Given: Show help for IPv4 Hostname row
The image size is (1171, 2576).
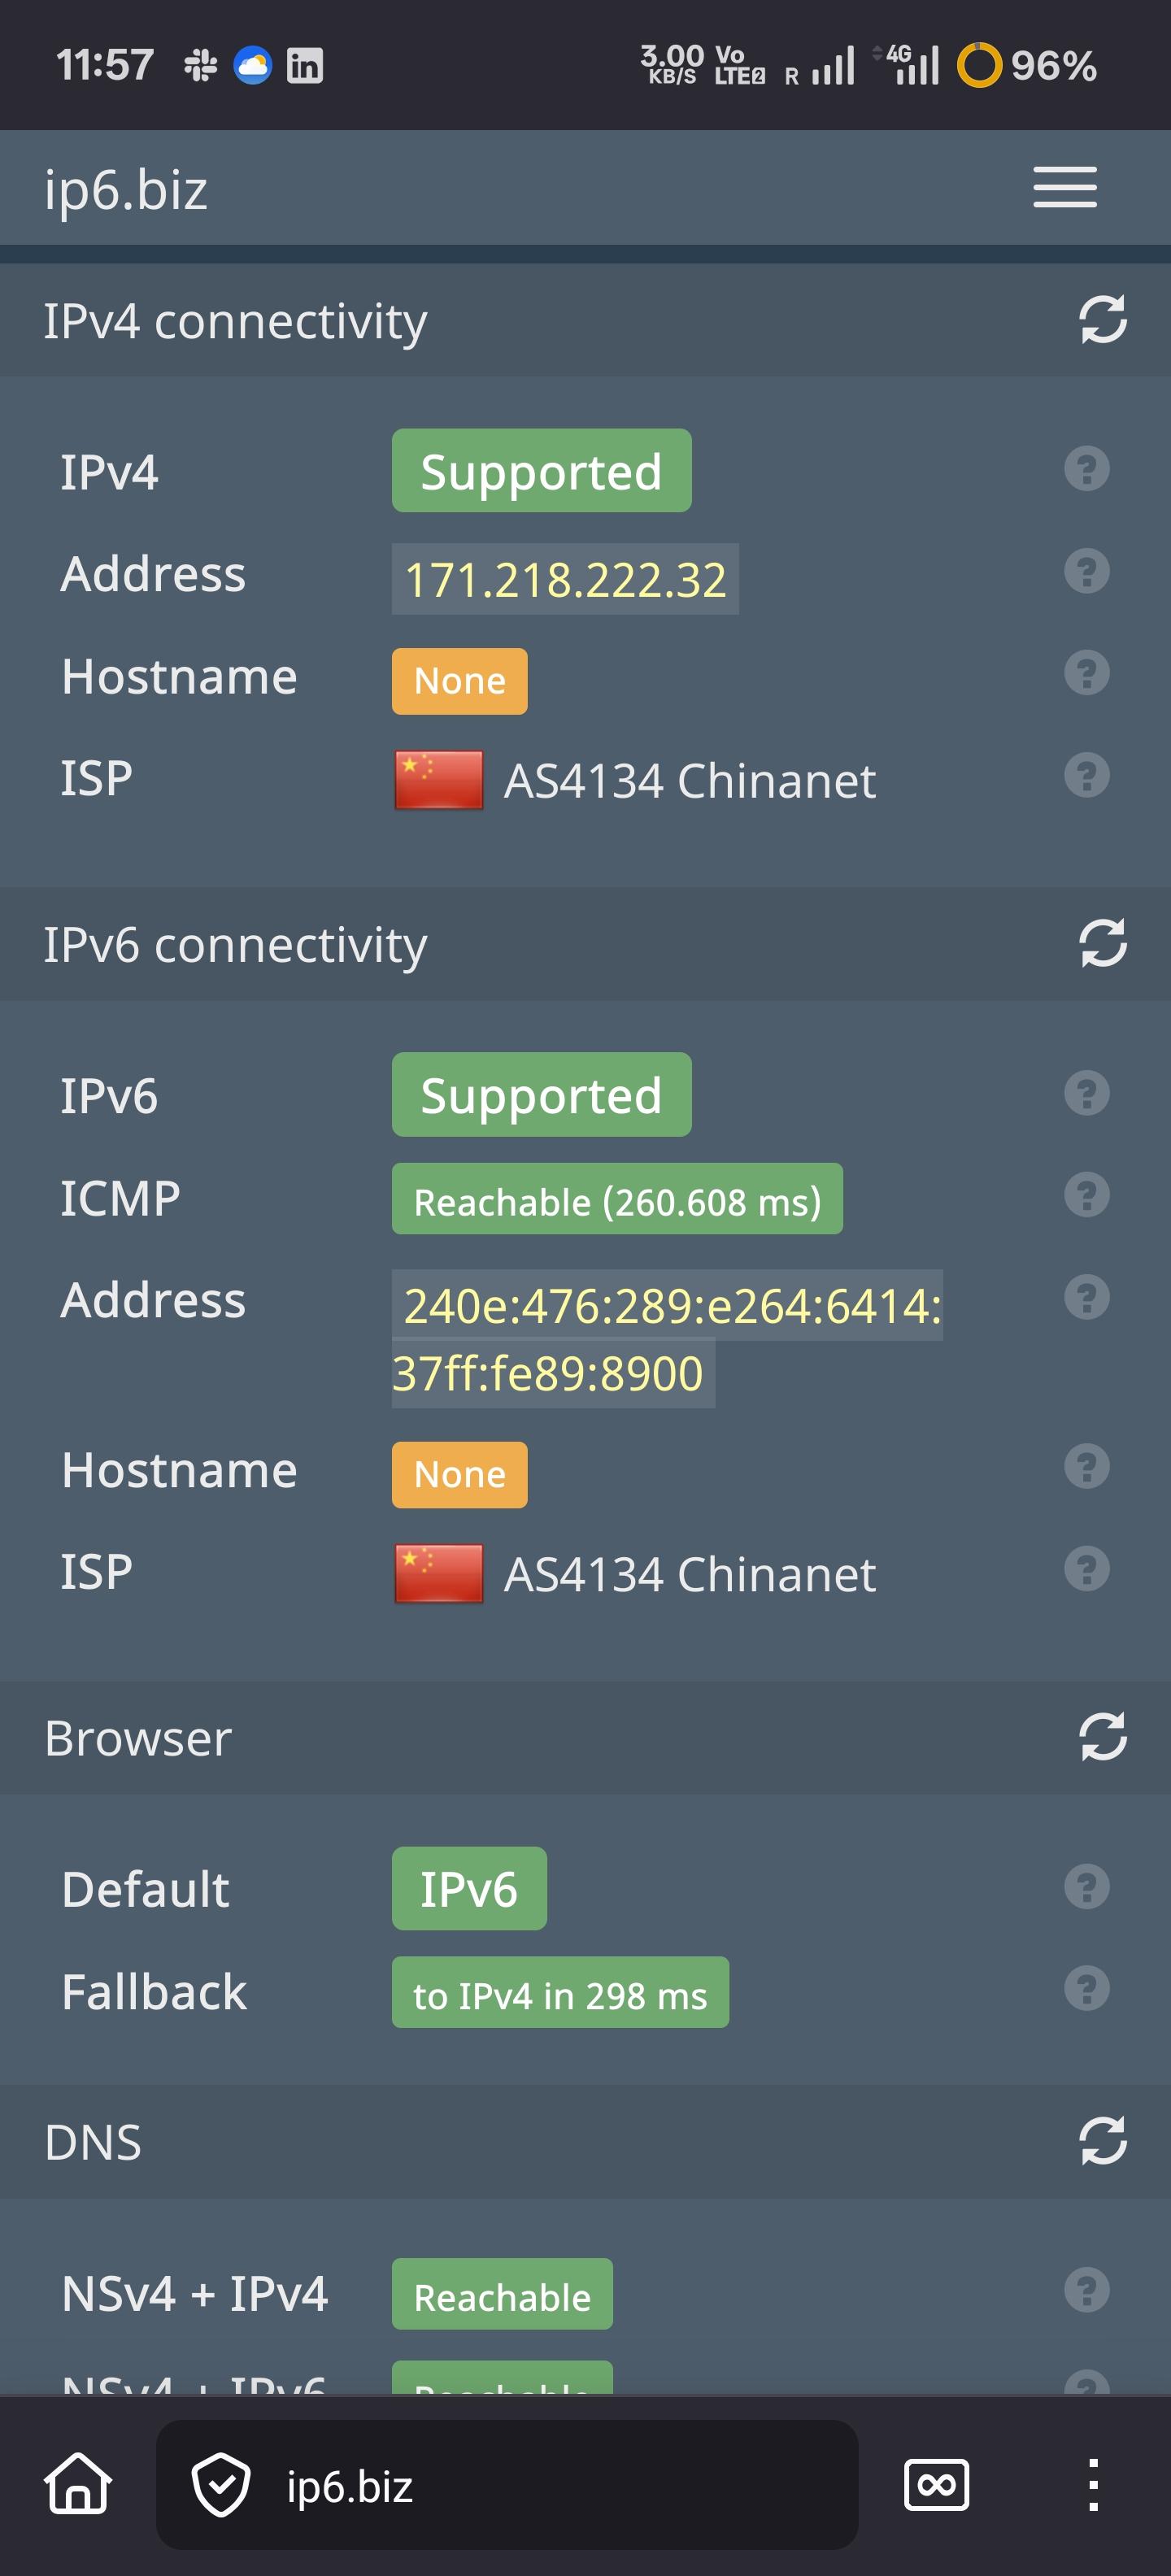Looking at the screenshot, I should tap(1086, 673).
